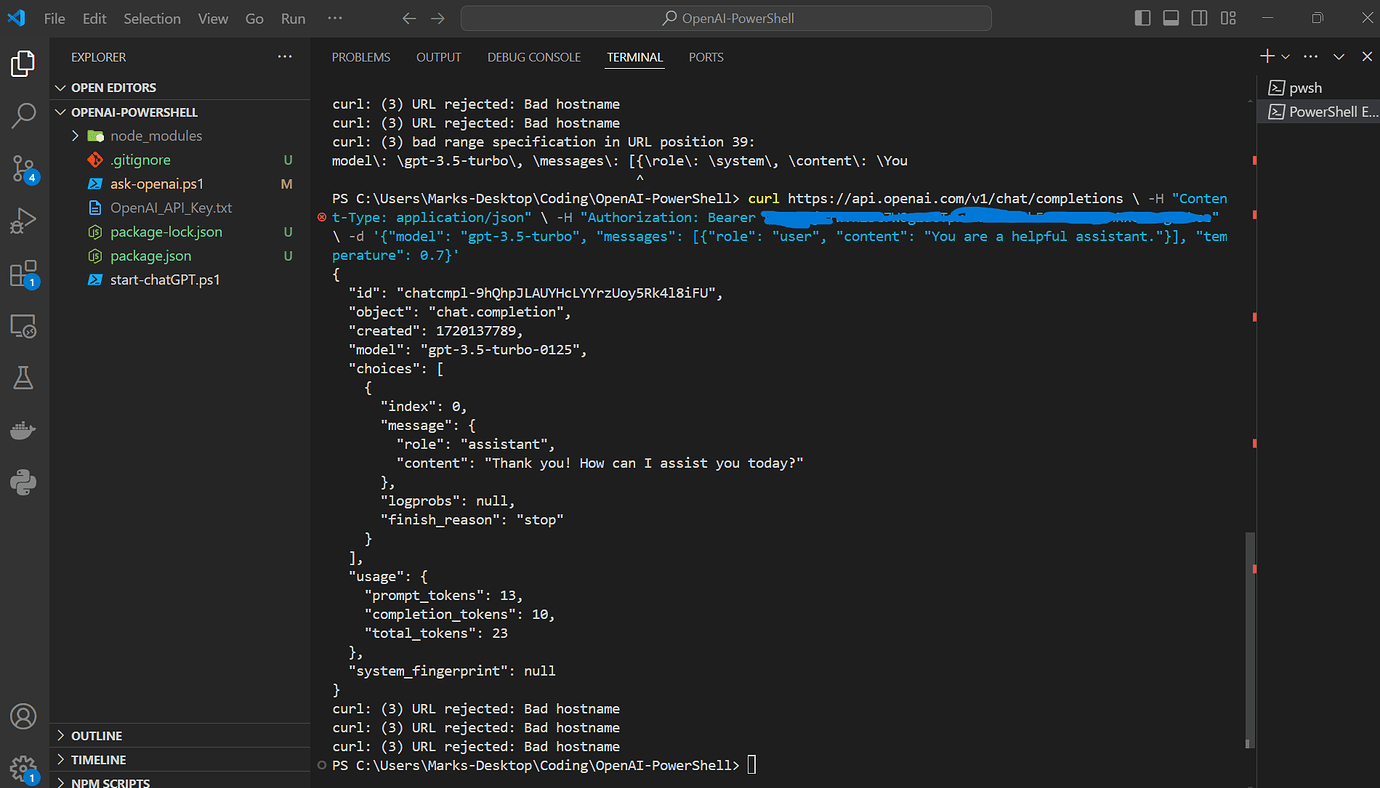Viewport: 1380px width, 788px height.
Task: Open the View menu
Action: coord(213,18)
